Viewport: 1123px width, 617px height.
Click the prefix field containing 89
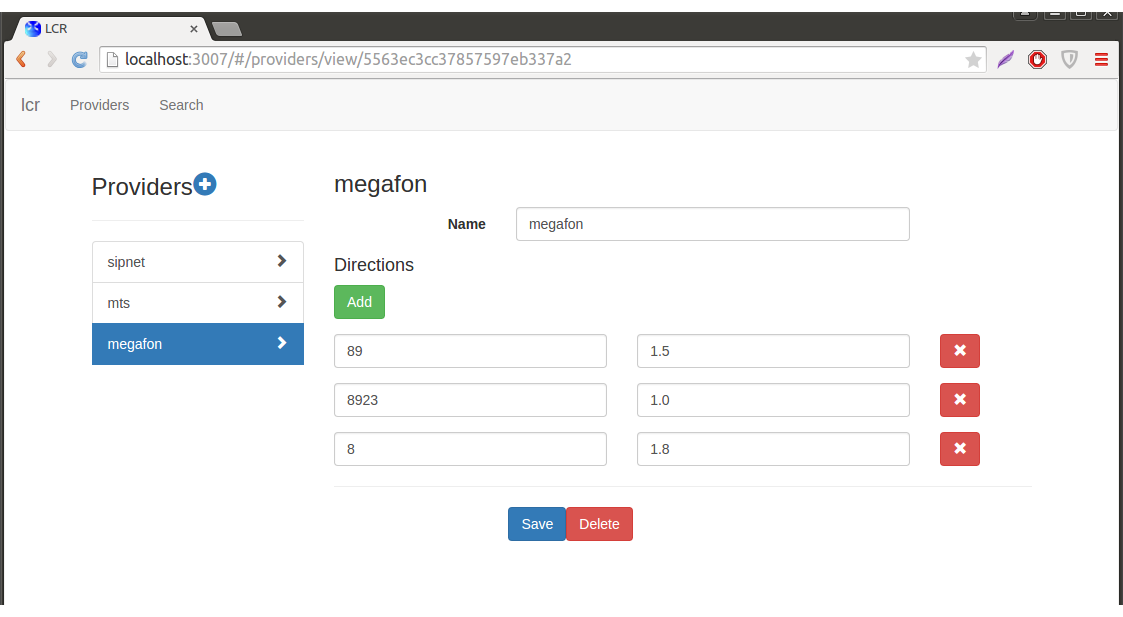[x=471, y=351]
